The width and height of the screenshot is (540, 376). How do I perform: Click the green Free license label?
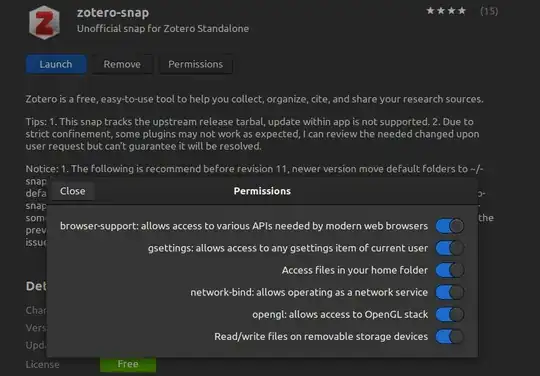tap(128, 364)
